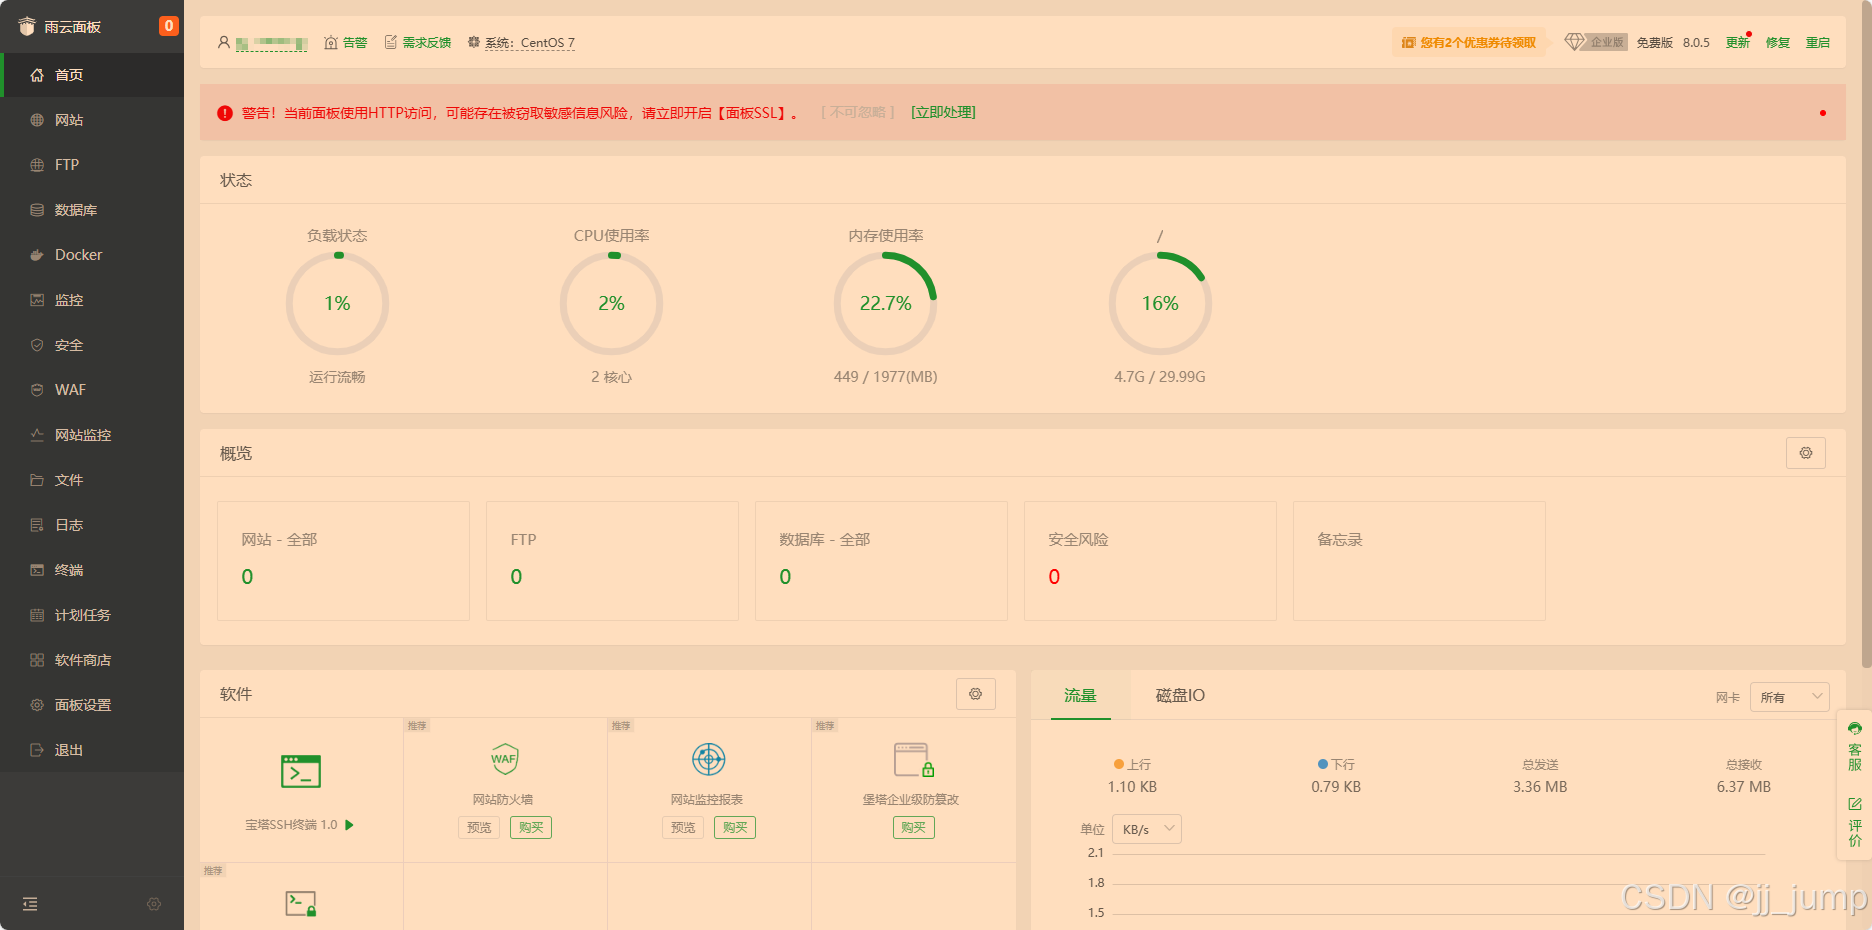Open the 监控 monitor icon
Image resolution: width=1872 pixels, height=930 pixels.
[x=37, y=300]
